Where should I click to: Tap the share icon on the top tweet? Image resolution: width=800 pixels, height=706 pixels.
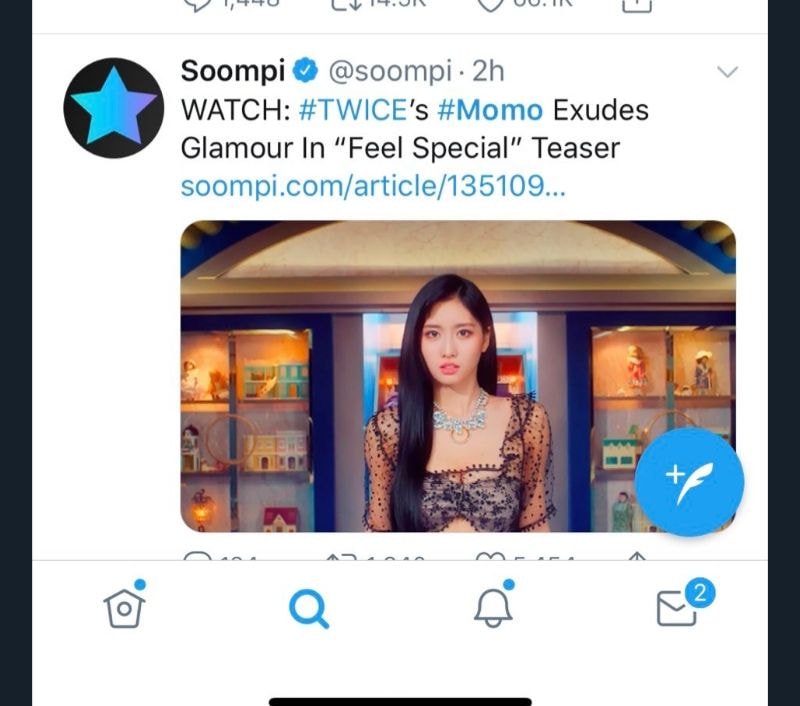tap(638, 5)
